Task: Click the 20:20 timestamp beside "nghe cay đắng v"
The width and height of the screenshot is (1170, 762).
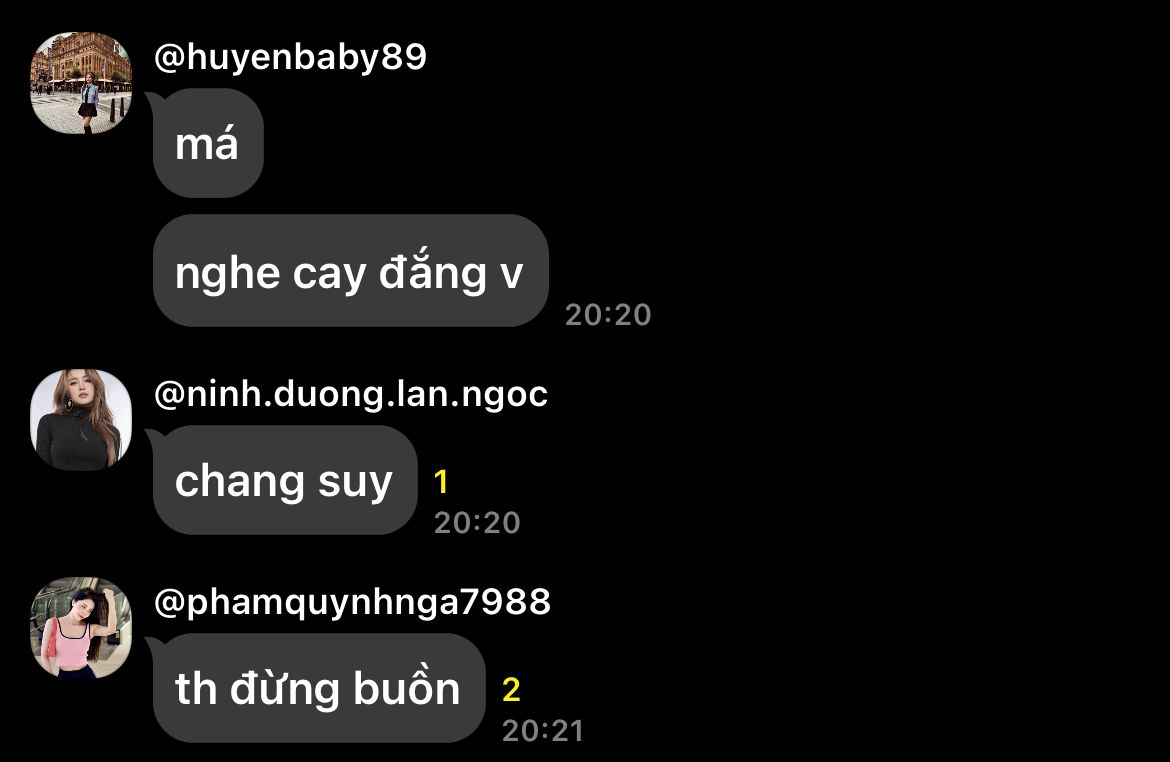Action: click(x=608, y=314)
